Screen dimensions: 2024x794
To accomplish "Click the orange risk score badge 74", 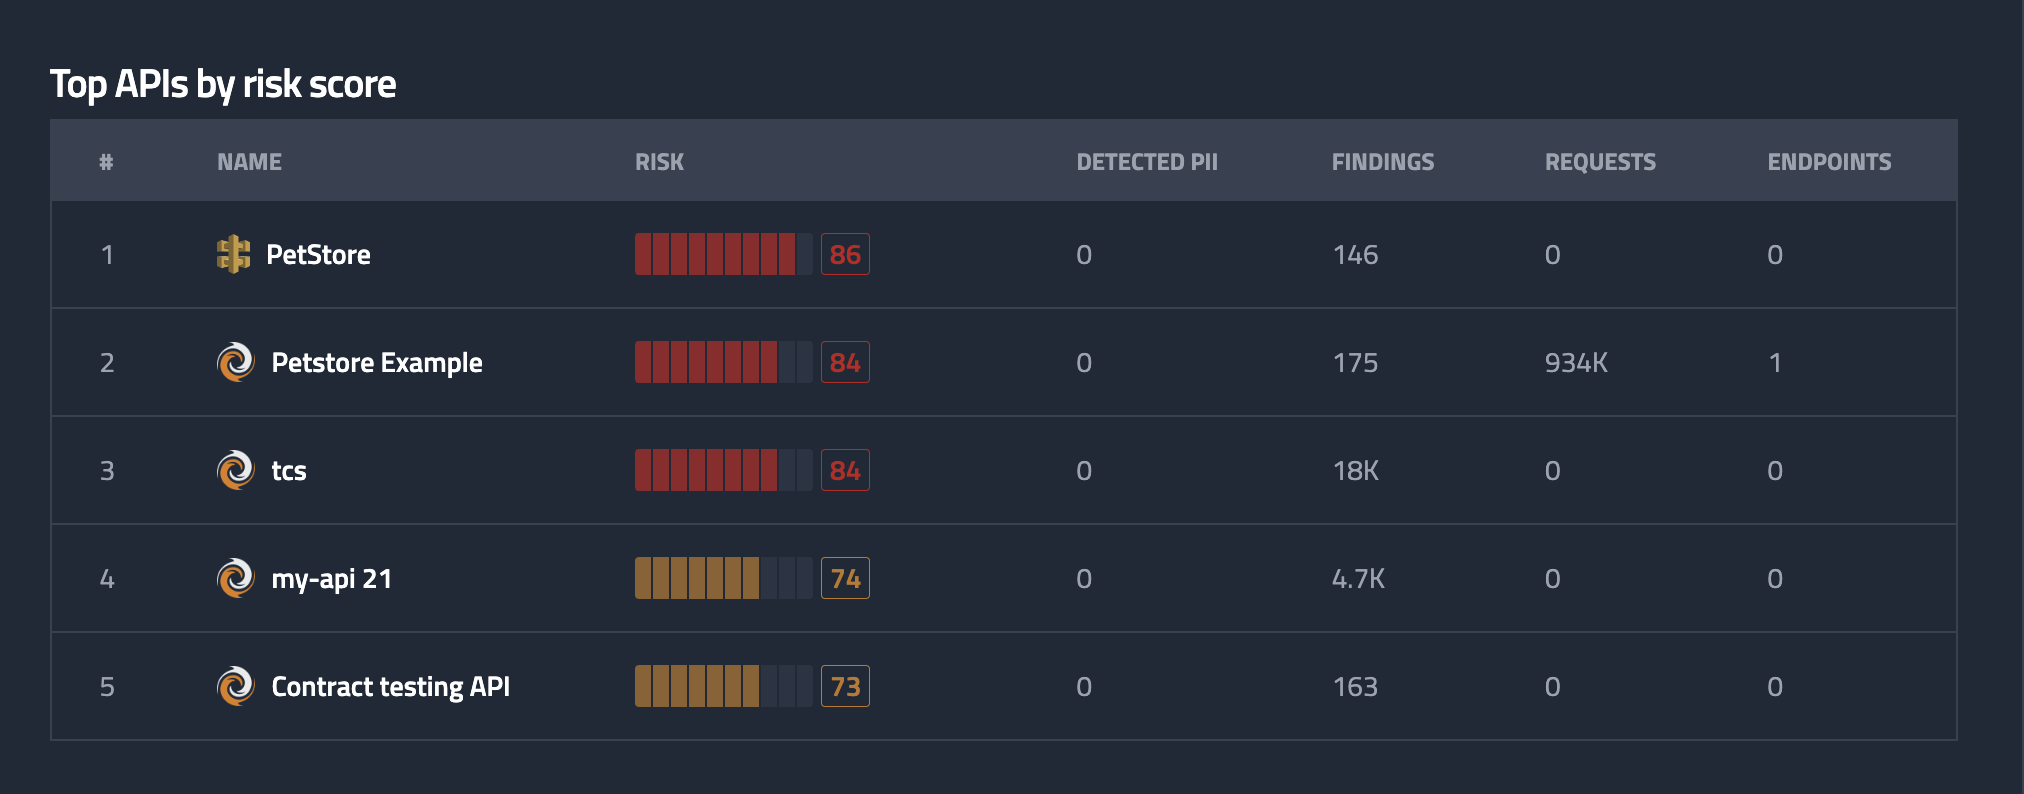I will (845, 578).
